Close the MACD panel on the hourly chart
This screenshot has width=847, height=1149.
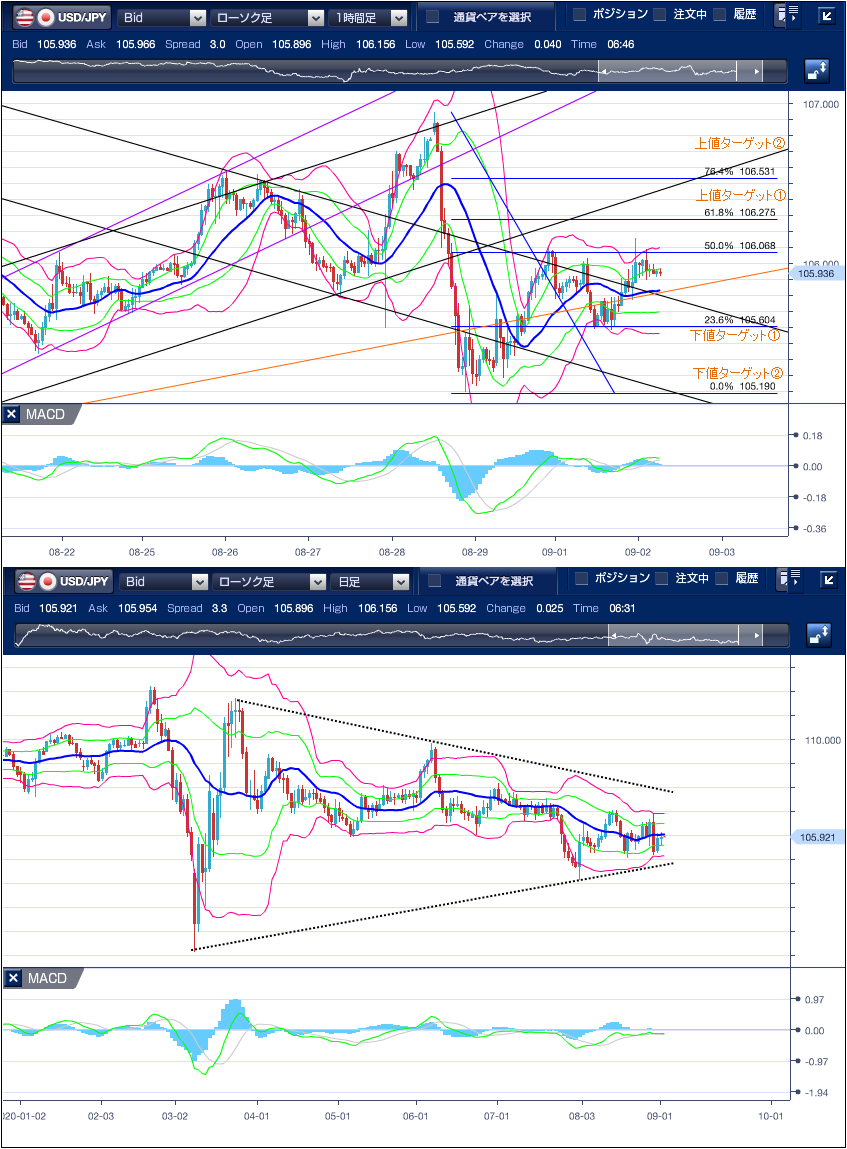(12, 414)
